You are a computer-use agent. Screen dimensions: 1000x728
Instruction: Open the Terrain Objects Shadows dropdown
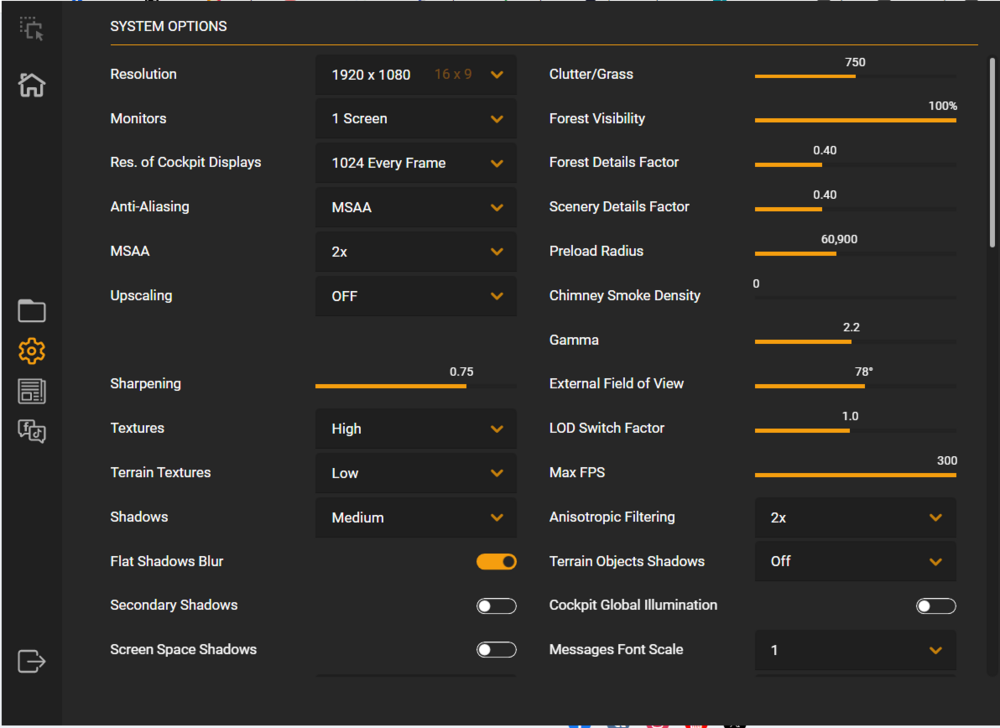(x=855, y=562)
